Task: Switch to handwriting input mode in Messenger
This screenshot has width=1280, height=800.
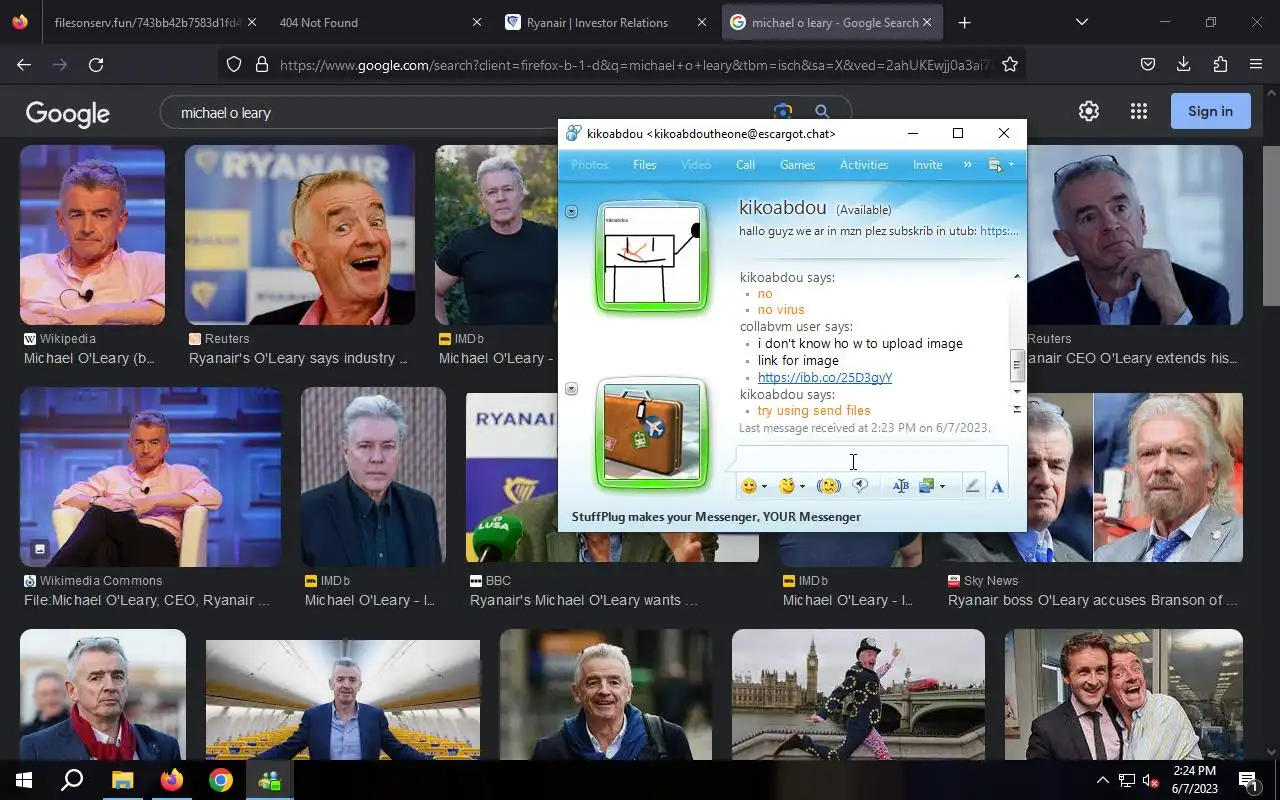Action: click(972, 486)
